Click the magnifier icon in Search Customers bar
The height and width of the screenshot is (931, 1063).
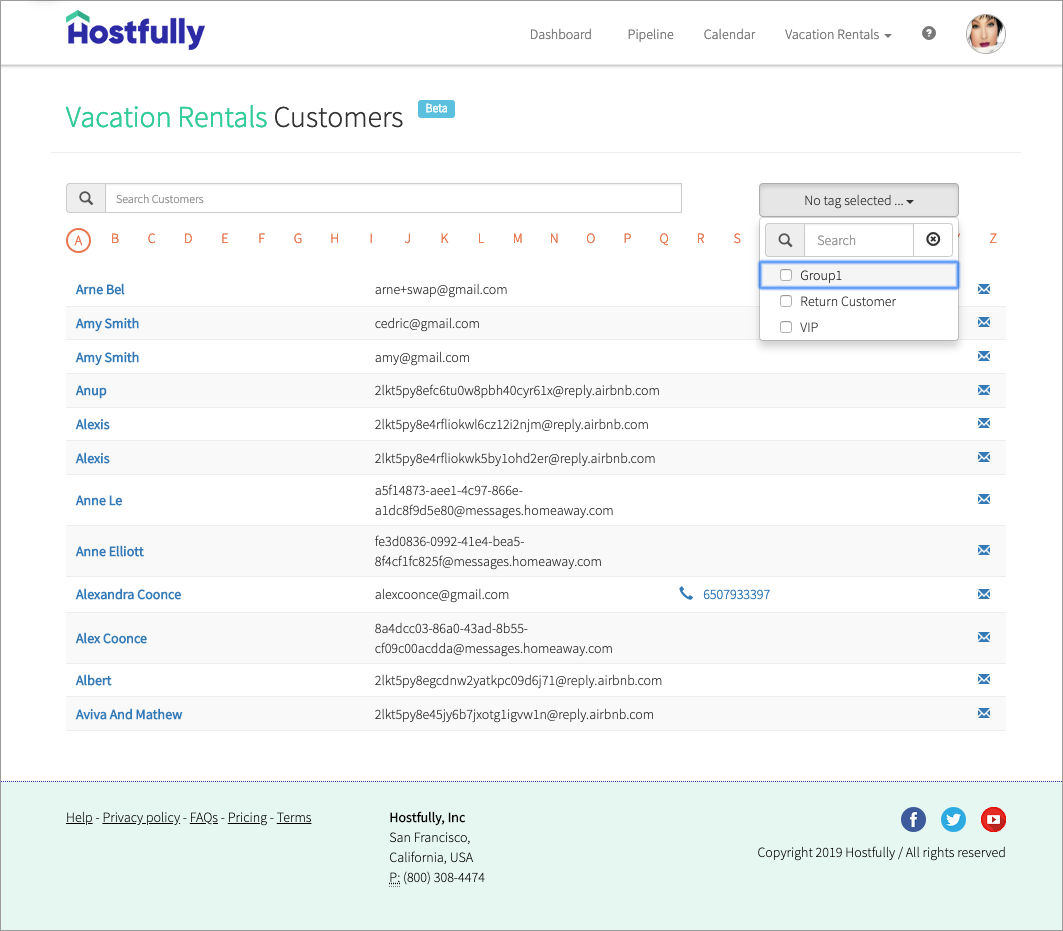click(x=85, y=197)
